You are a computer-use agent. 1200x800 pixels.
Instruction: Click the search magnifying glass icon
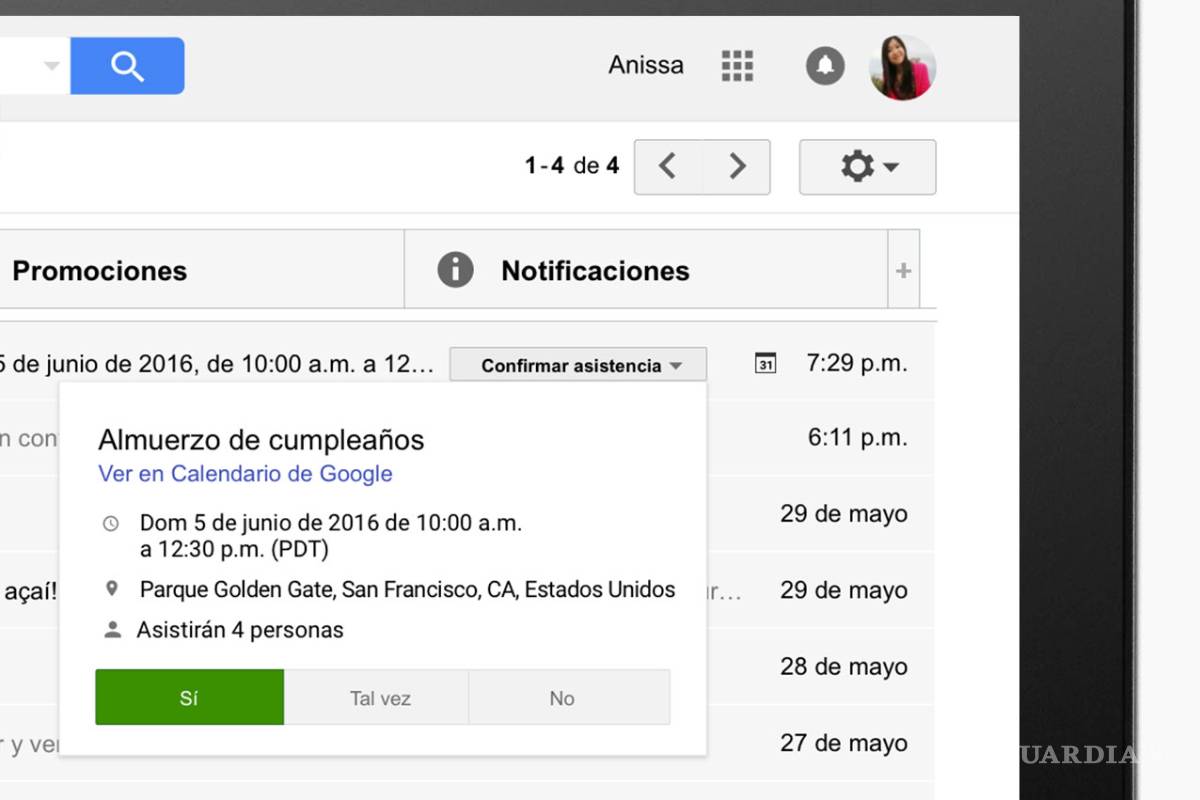click(127, 65)
